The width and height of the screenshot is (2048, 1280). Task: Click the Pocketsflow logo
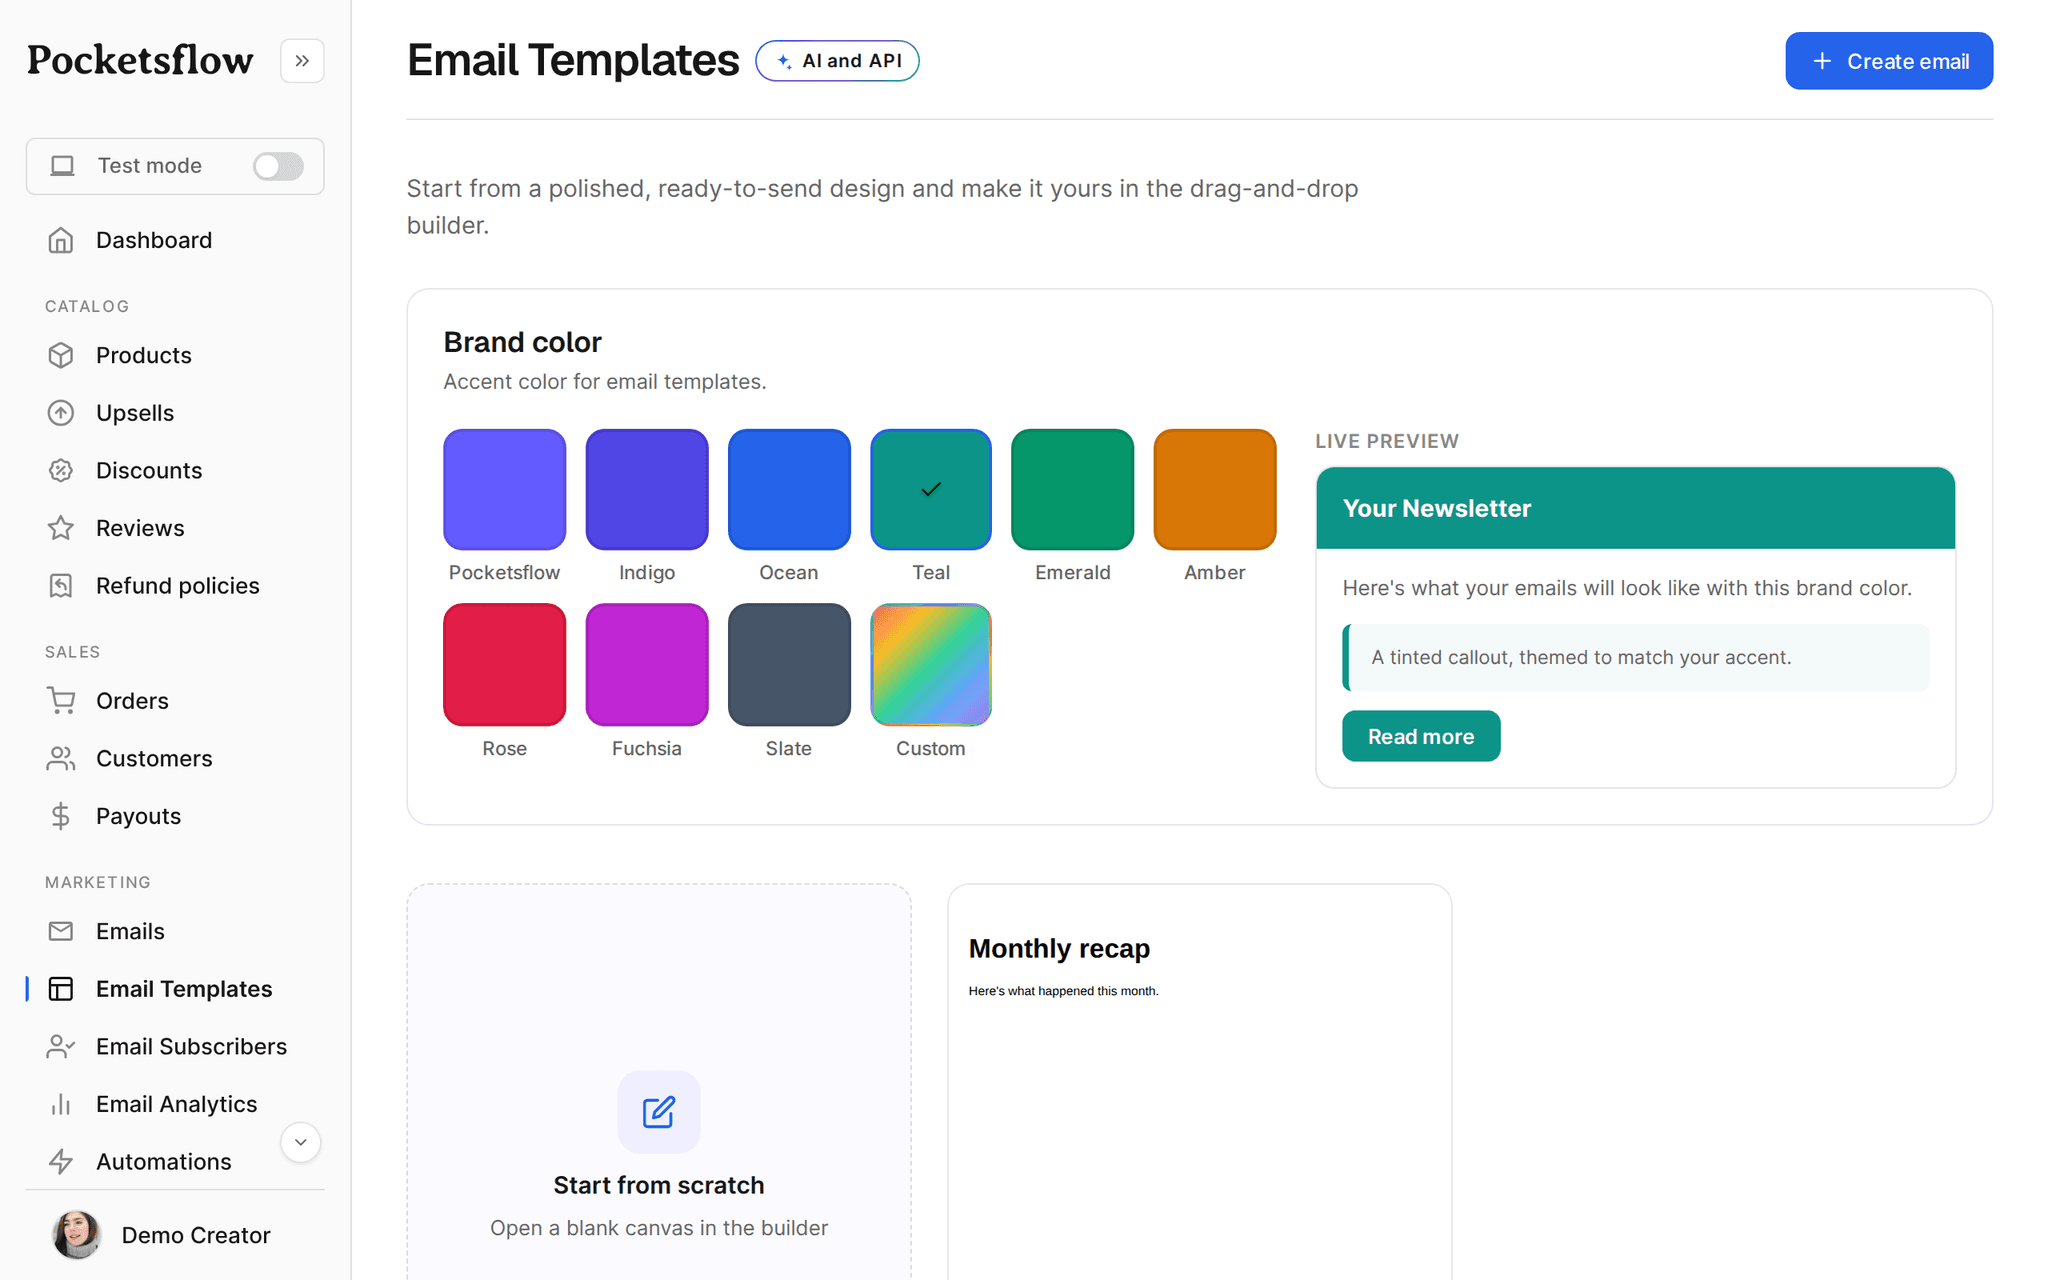[x=140, y=60]
